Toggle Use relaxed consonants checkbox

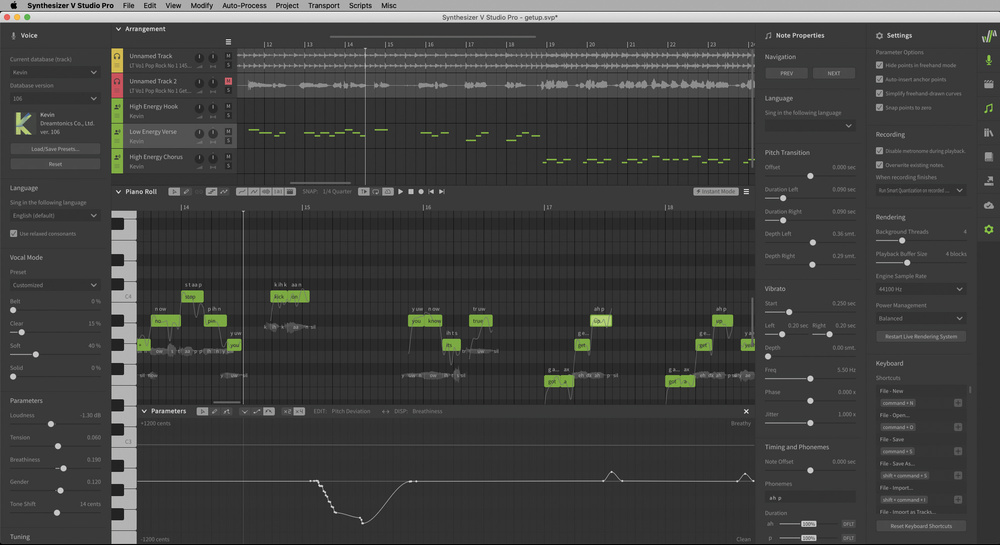[x=14, y=234]
